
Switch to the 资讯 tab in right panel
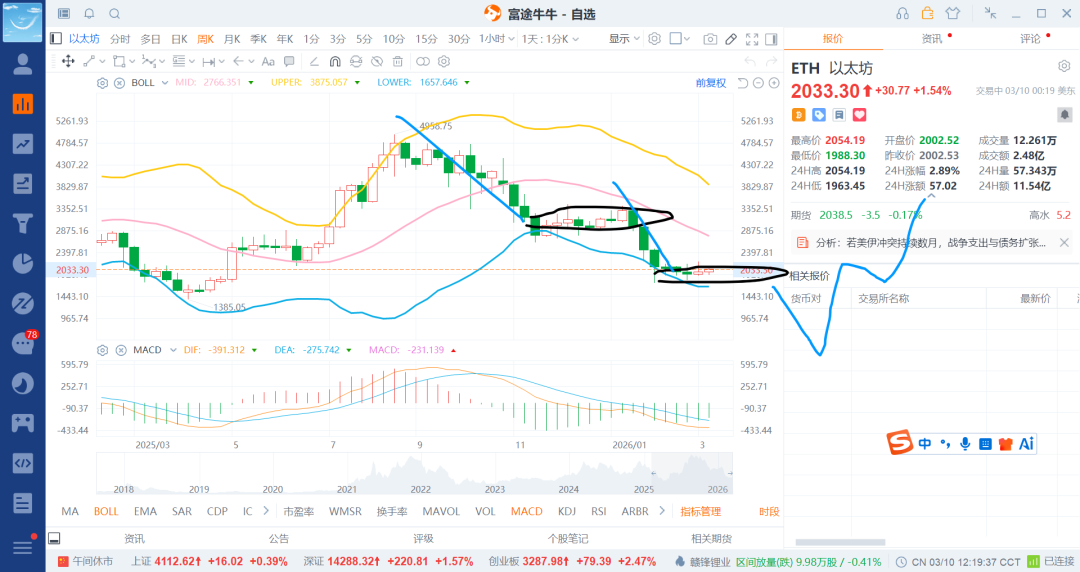pyautogui.click(x=931, y=39)
